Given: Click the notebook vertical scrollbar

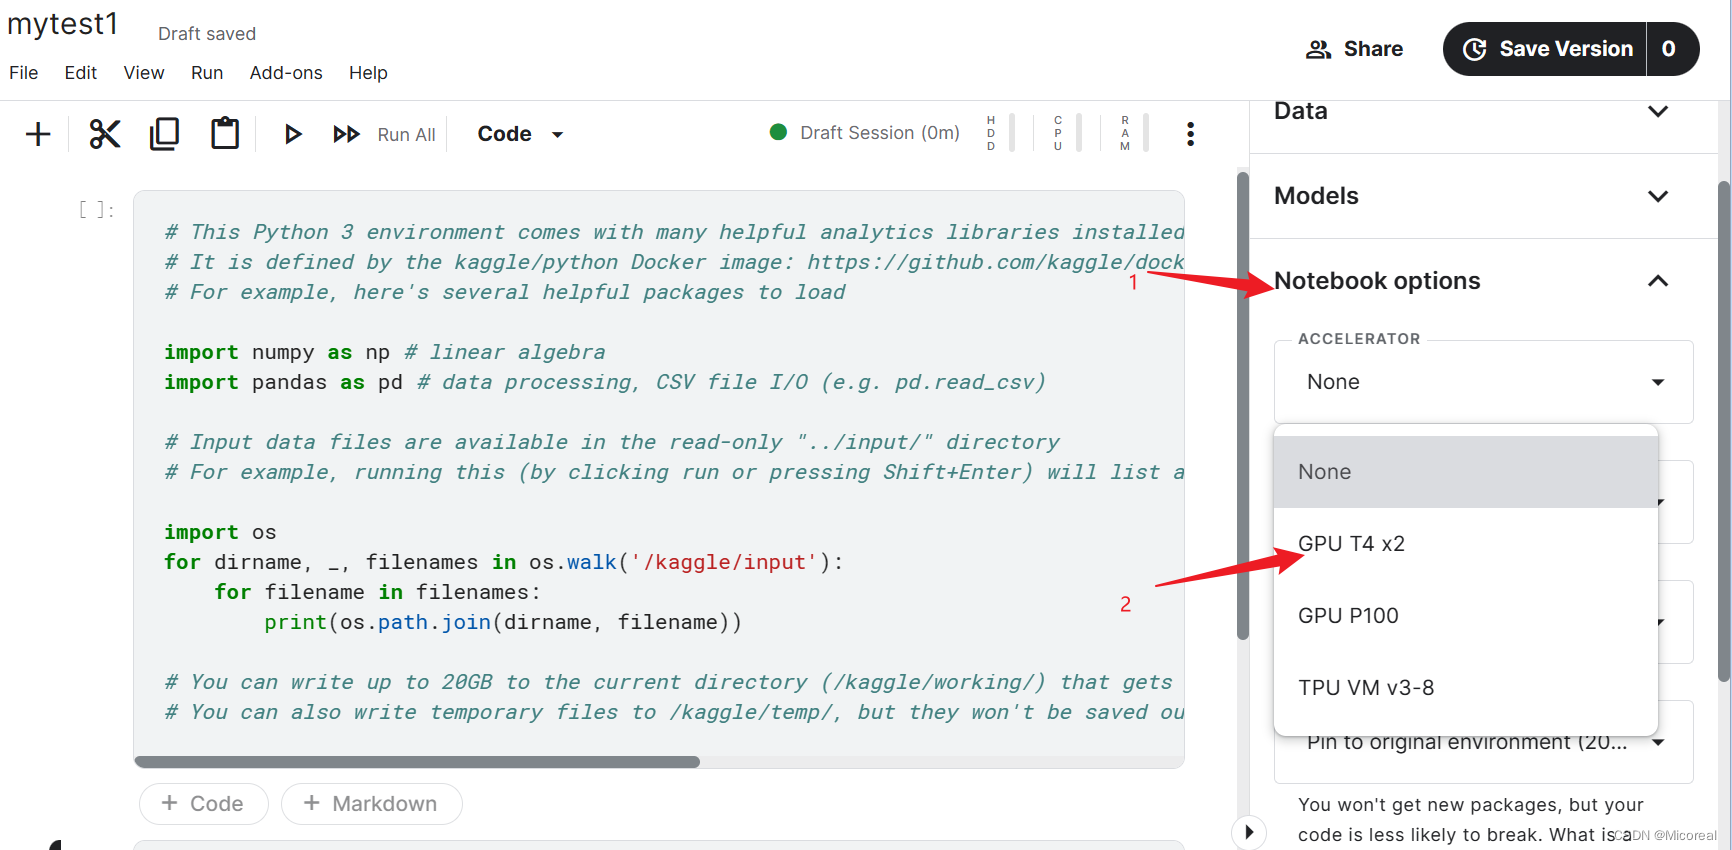Looking at the screenshot, I should pyautogui.click(x=1243, y=406).
